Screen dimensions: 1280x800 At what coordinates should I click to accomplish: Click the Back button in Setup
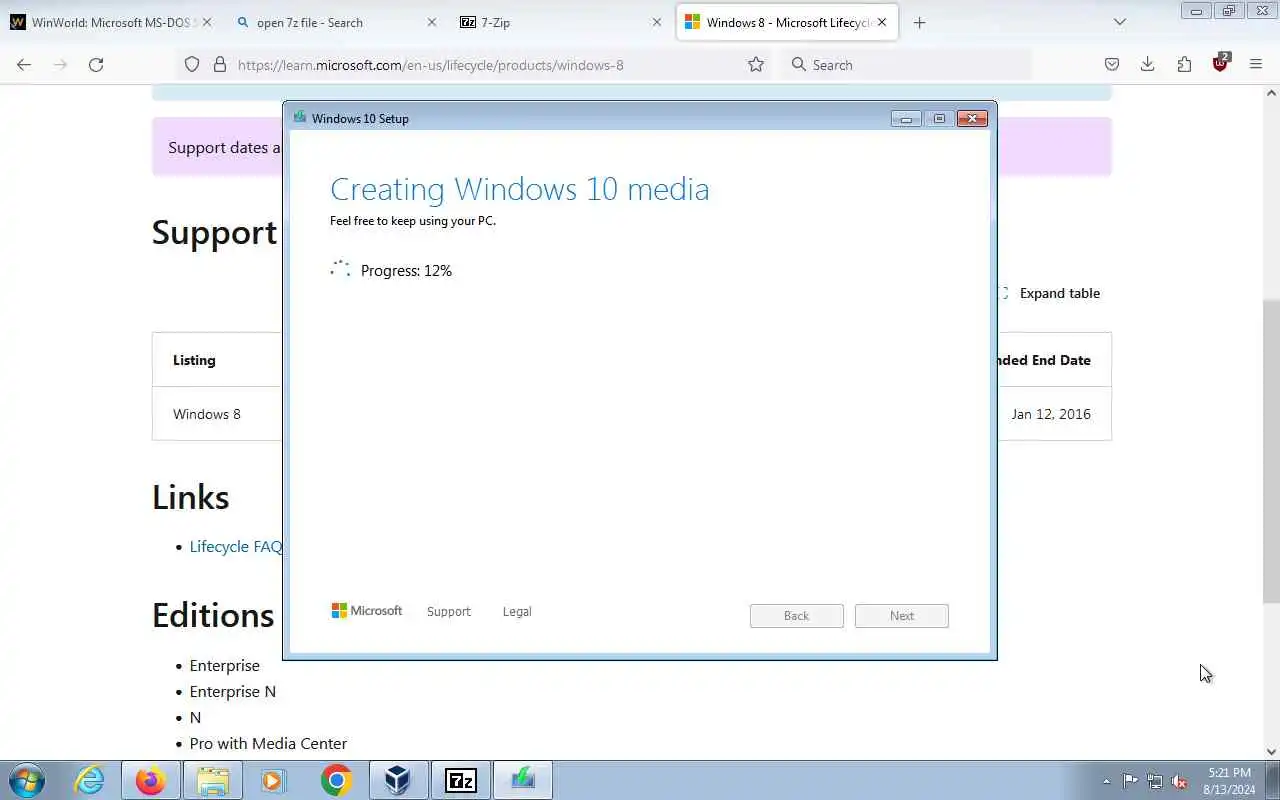point(796,615)
